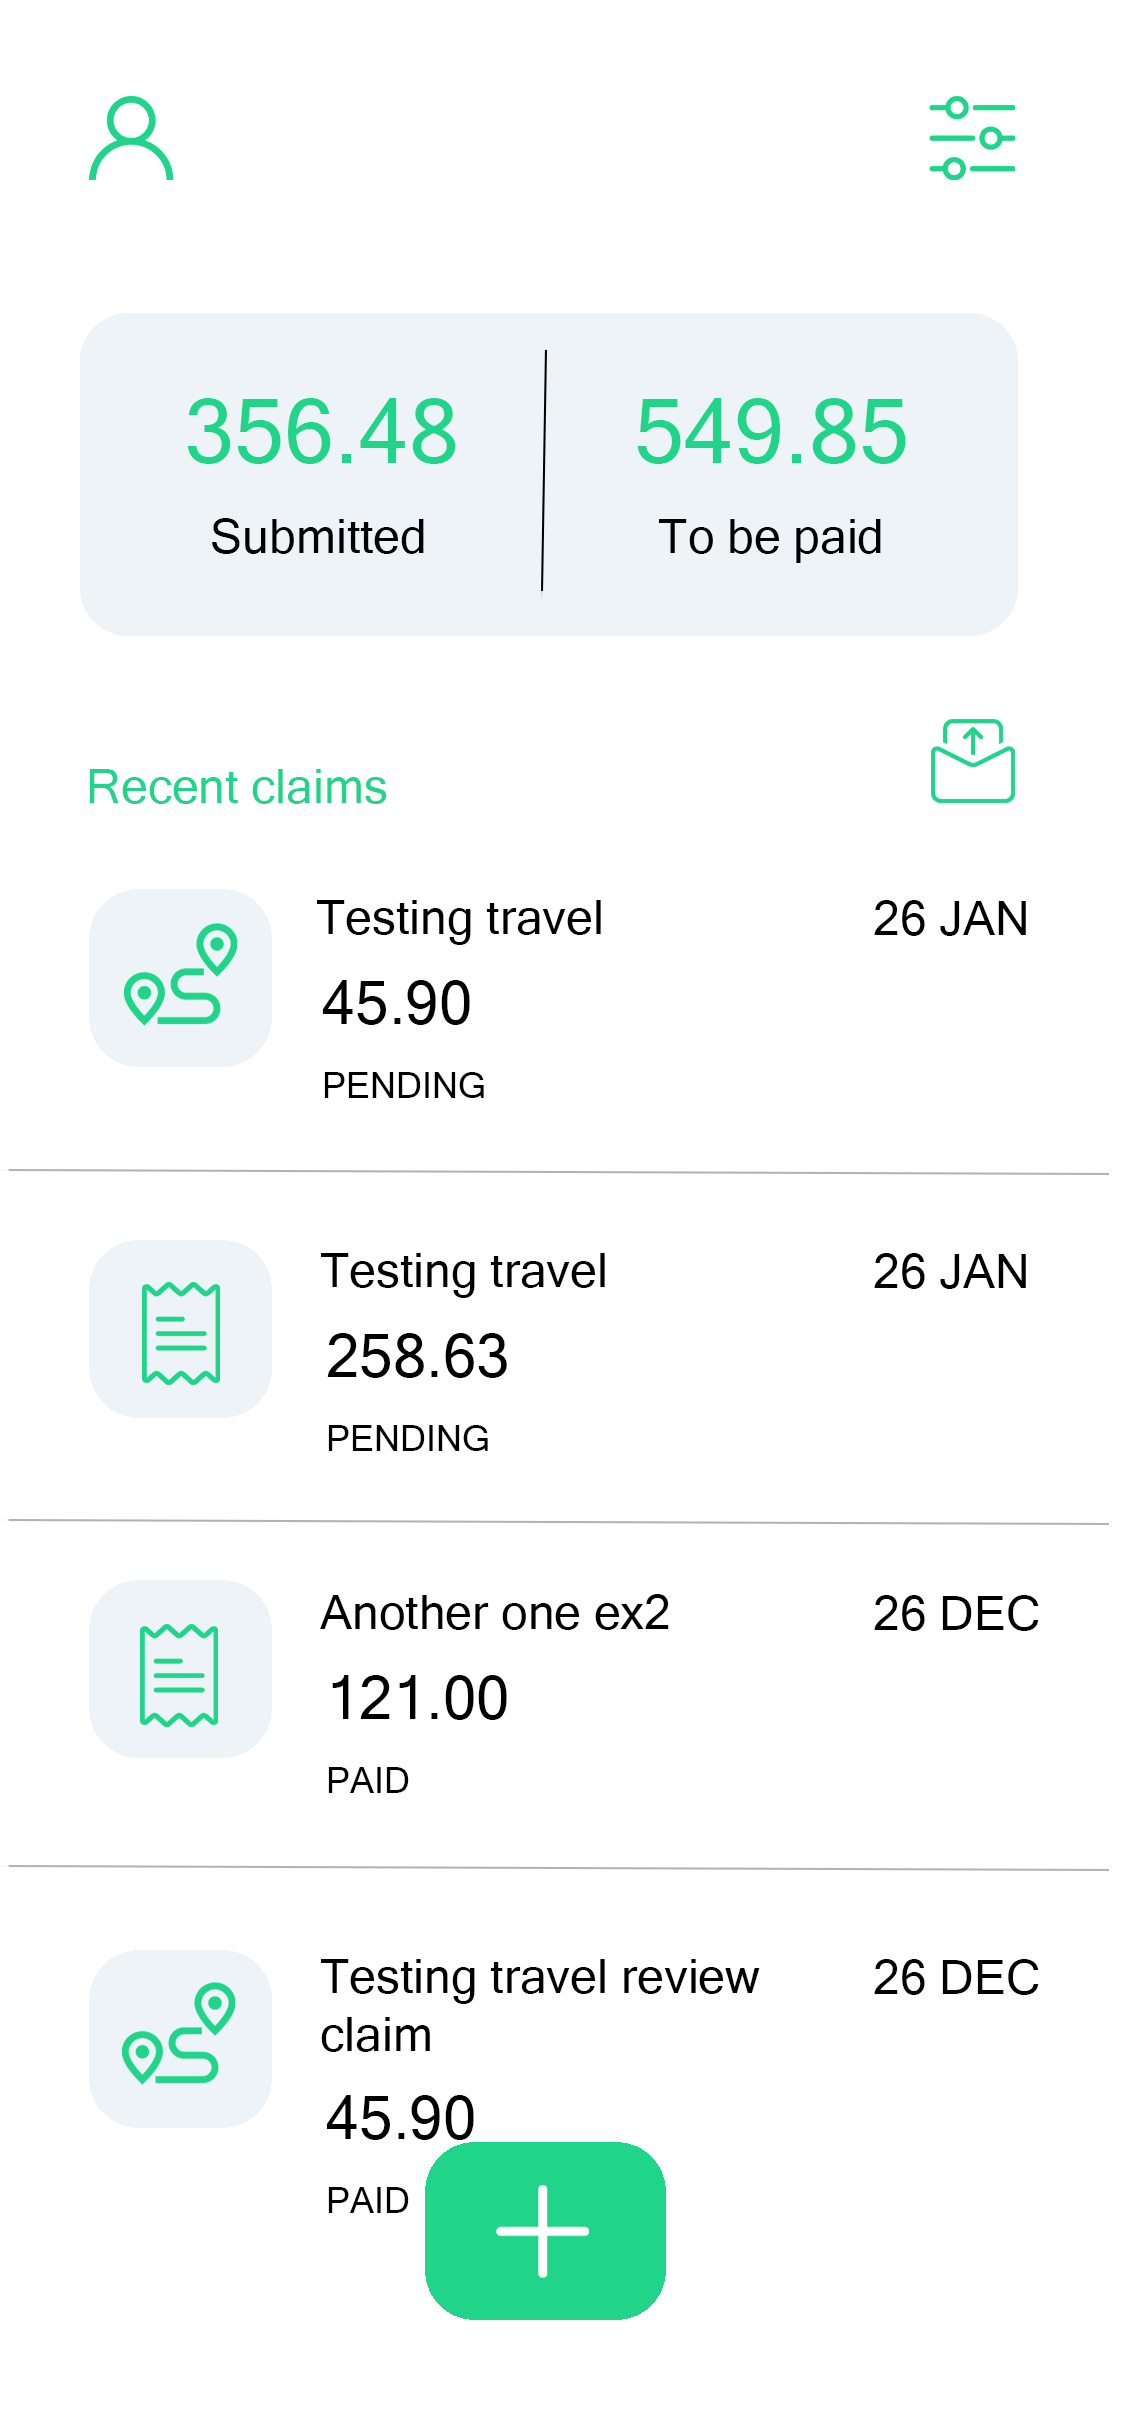Screen dimensions: 1125x2436
Task: Select the Recent claims heading
Action: pyautogui.click(x=237, y=787)
